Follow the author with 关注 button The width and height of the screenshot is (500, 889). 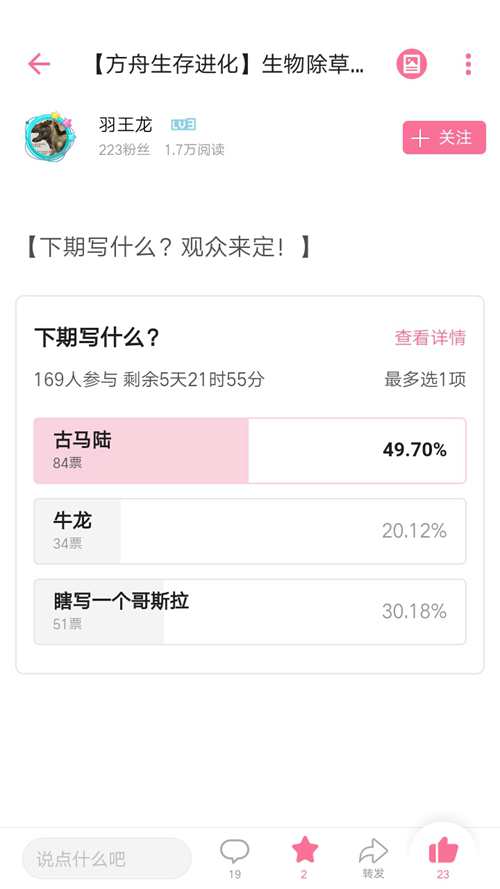click(x=444, y=137)
